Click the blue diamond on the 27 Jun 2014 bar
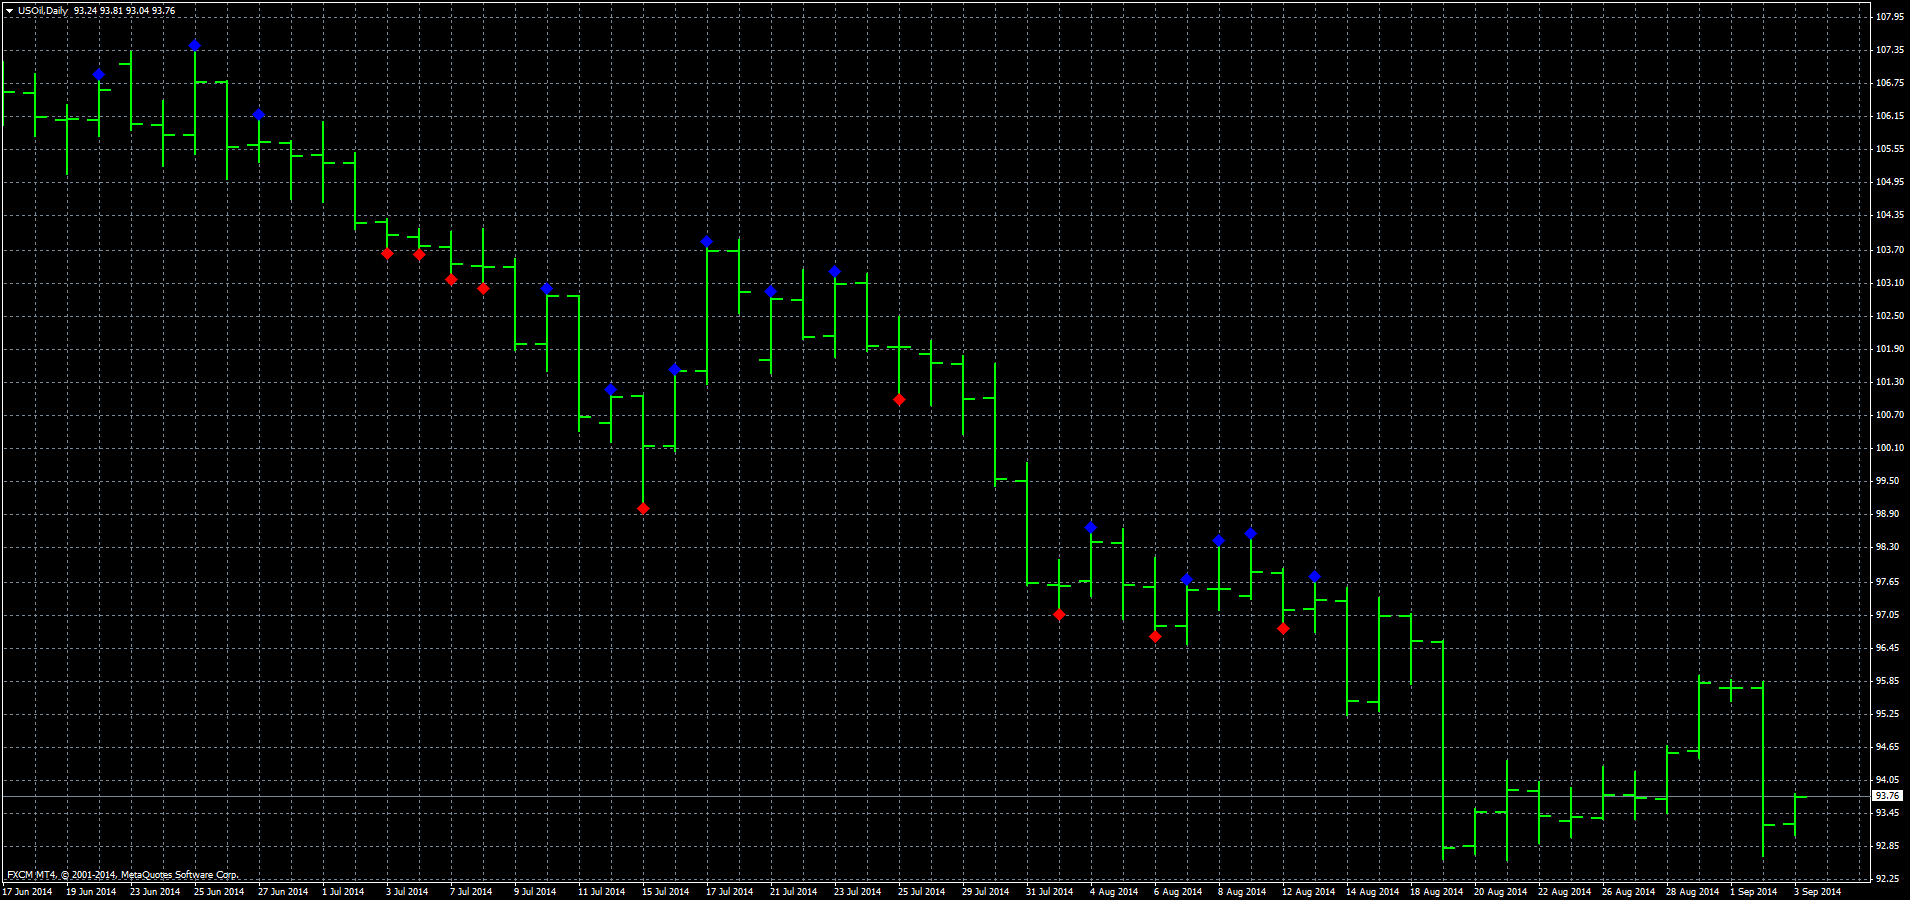Screen dimensions: 1910x900 coord(259,115)
